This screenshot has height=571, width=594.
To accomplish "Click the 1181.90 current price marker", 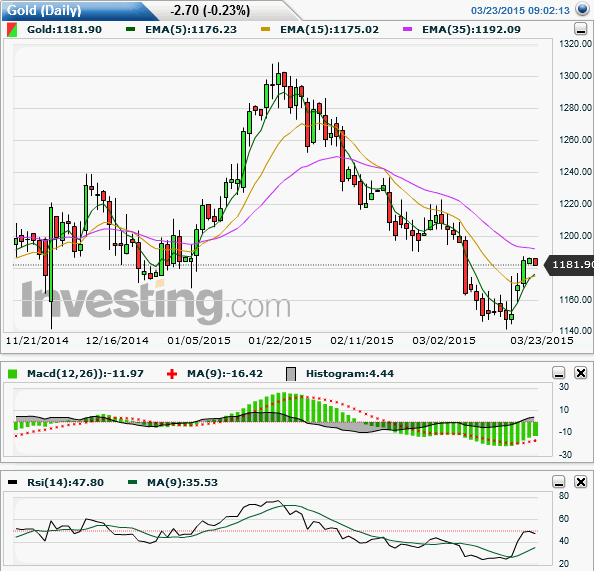I will click(571, 264).
